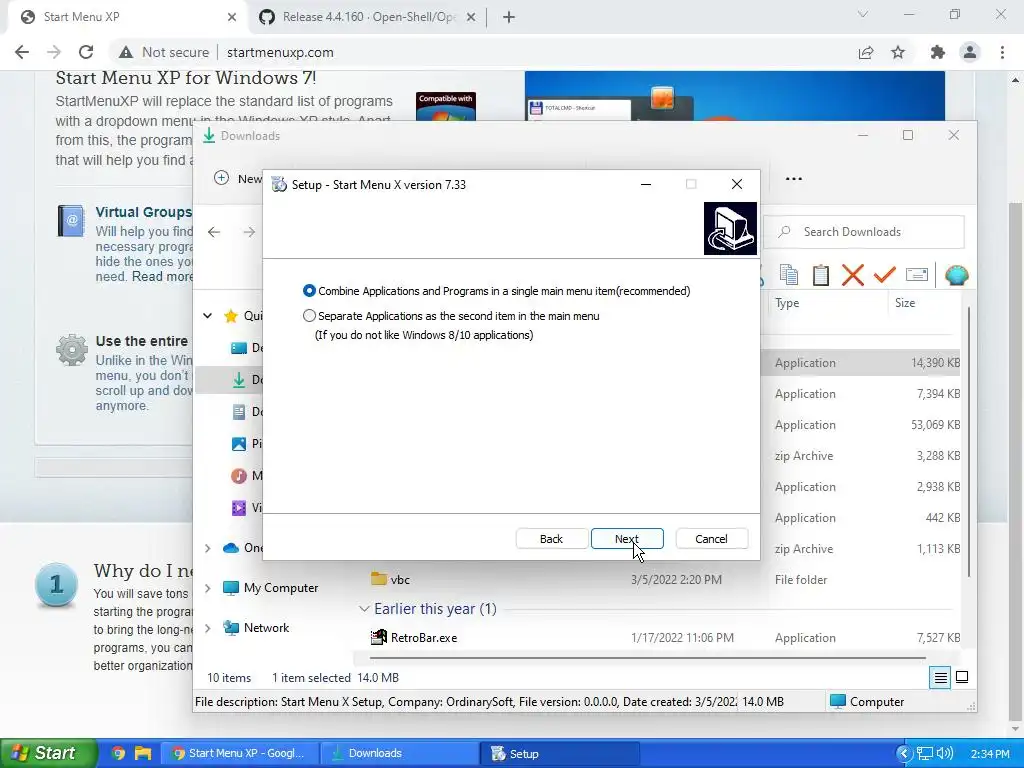Click the Videos icon in navigation pane

(x=239, y=507)
